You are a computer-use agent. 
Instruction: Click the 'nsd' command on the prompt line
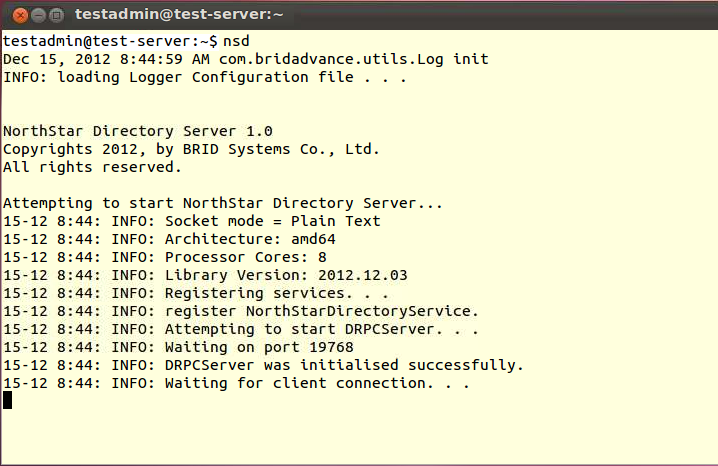click(x=236, y=41)
